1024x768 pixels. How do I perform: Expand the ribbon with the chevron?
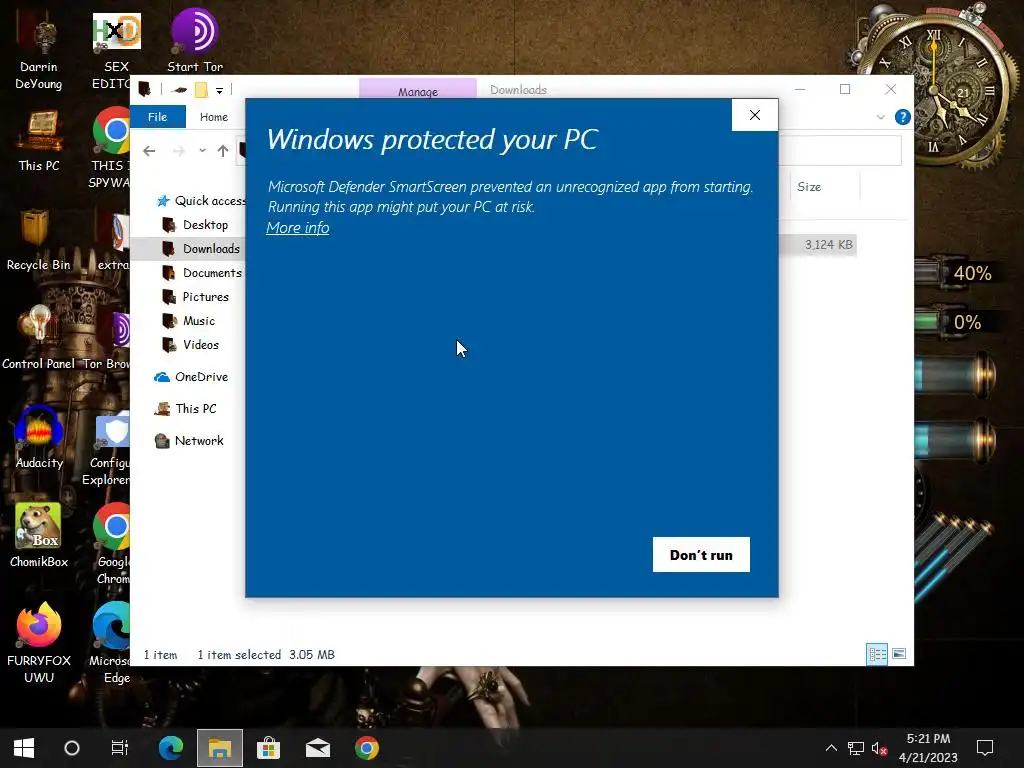[881, 117]
